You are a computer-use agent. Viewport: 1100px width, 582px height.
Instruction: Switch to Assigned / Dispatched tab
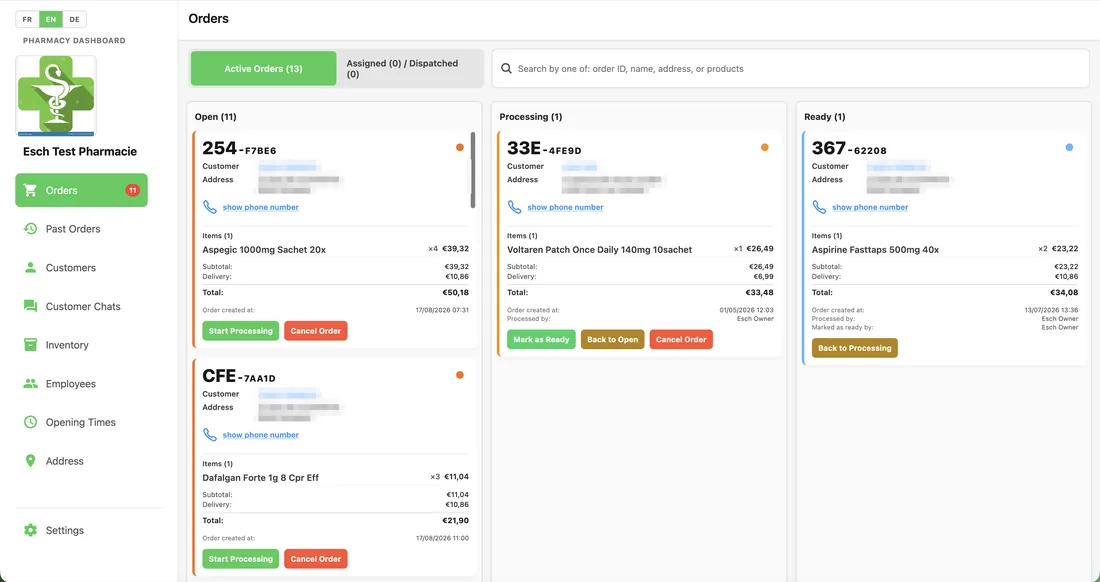click(410, 69)
